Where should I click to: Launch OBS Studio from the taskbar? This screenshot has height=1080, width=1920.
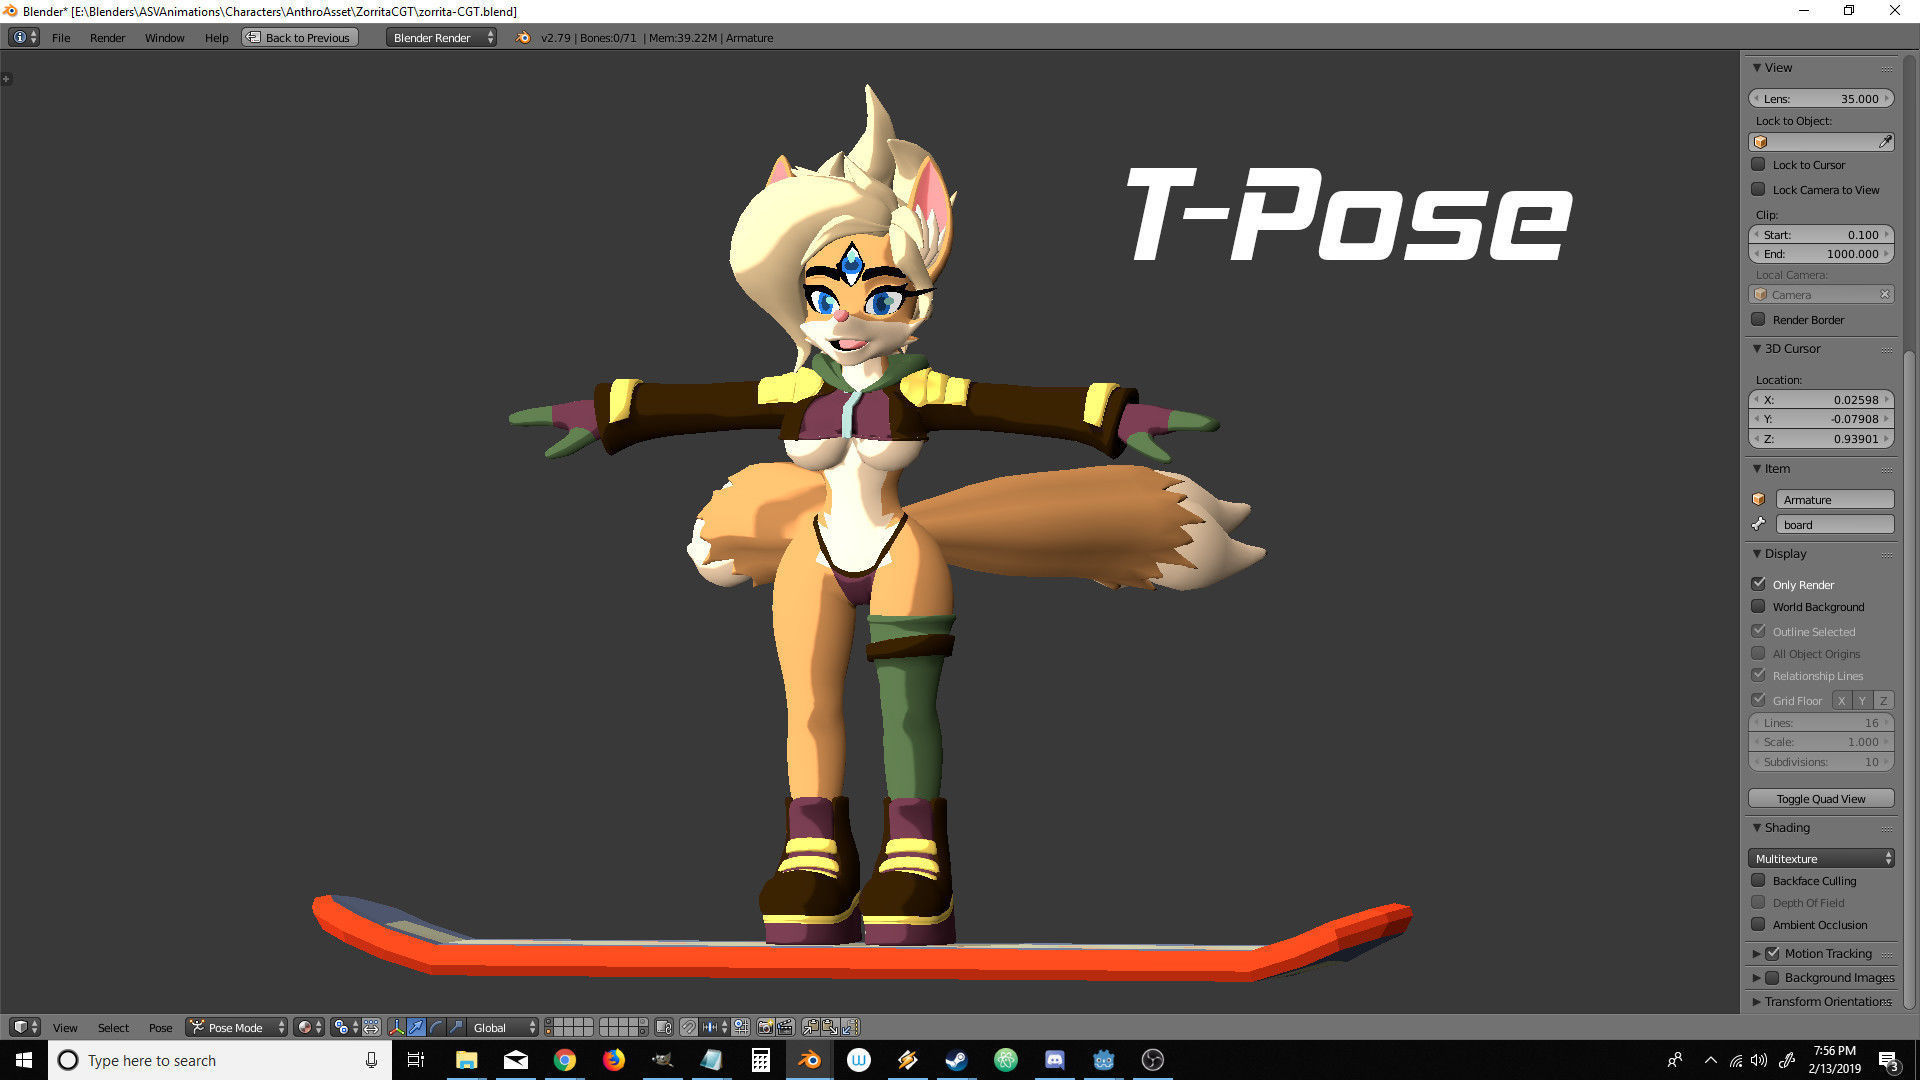[x=1153, y=1060]
